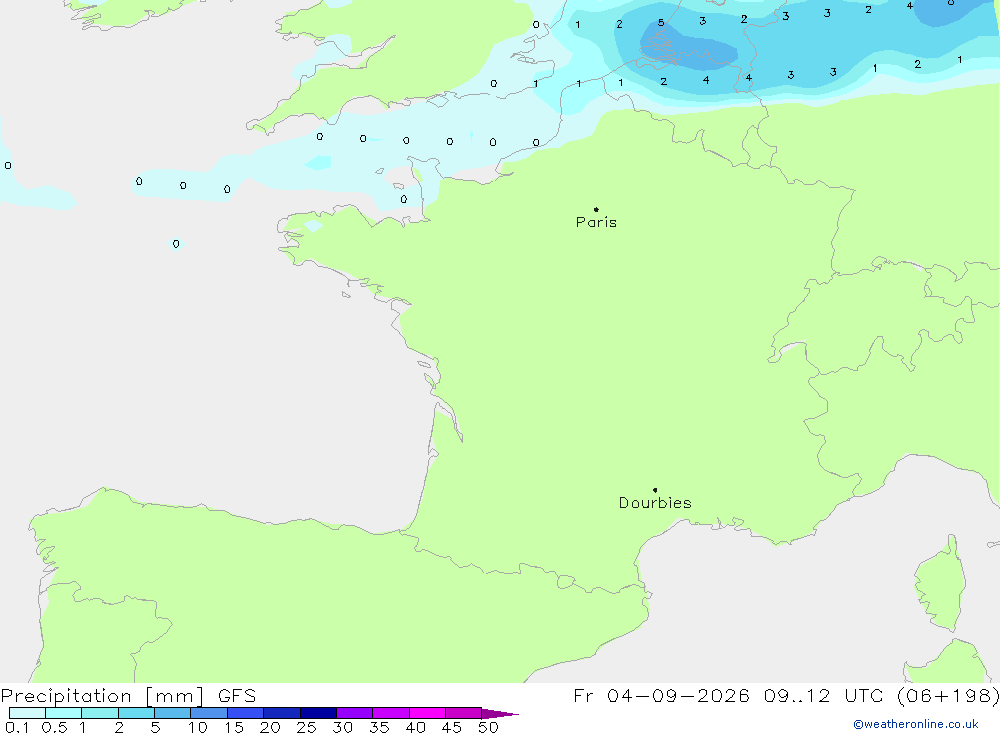Click the Paris city label
Screen dimensions: 1000x733
tap(596, 222)
